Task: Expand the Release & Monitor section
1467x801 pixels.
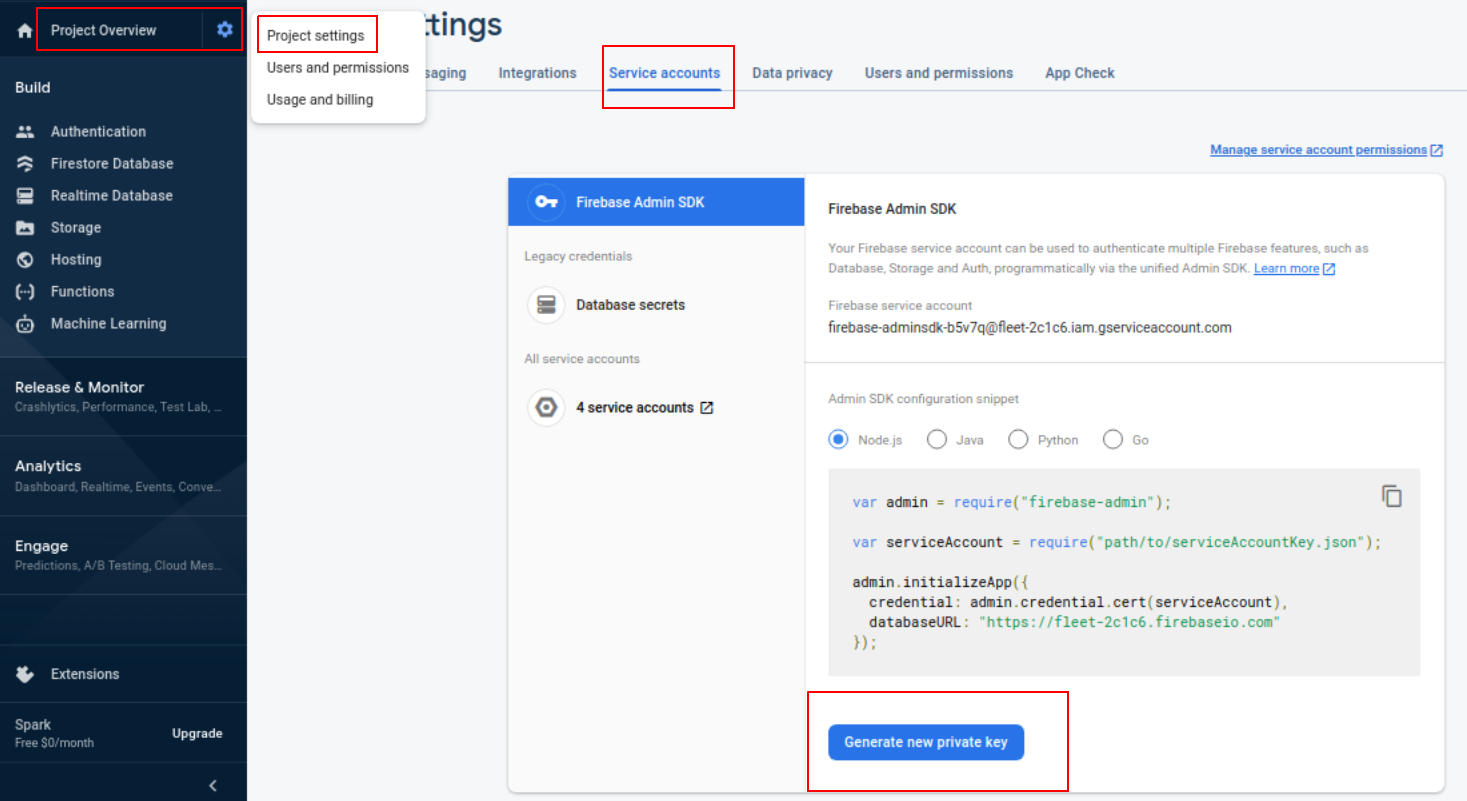Action: pyautogui.click(x=123, y=396)
